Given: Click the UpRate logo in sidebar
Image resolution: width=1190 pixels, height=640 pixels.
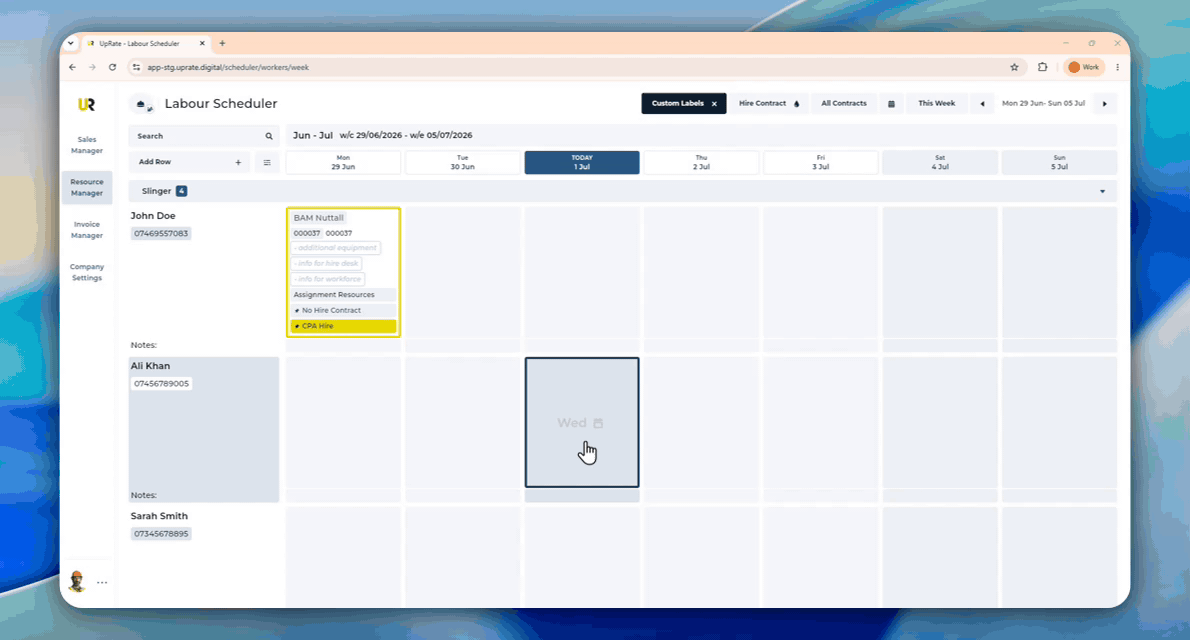Looking at the screenshot, I should point(87,105).
